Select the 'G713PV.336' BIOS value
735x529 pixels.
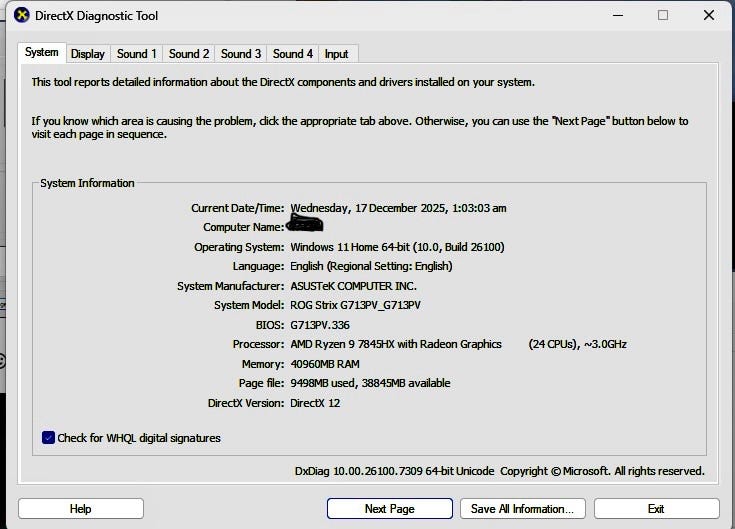point(320,325)
